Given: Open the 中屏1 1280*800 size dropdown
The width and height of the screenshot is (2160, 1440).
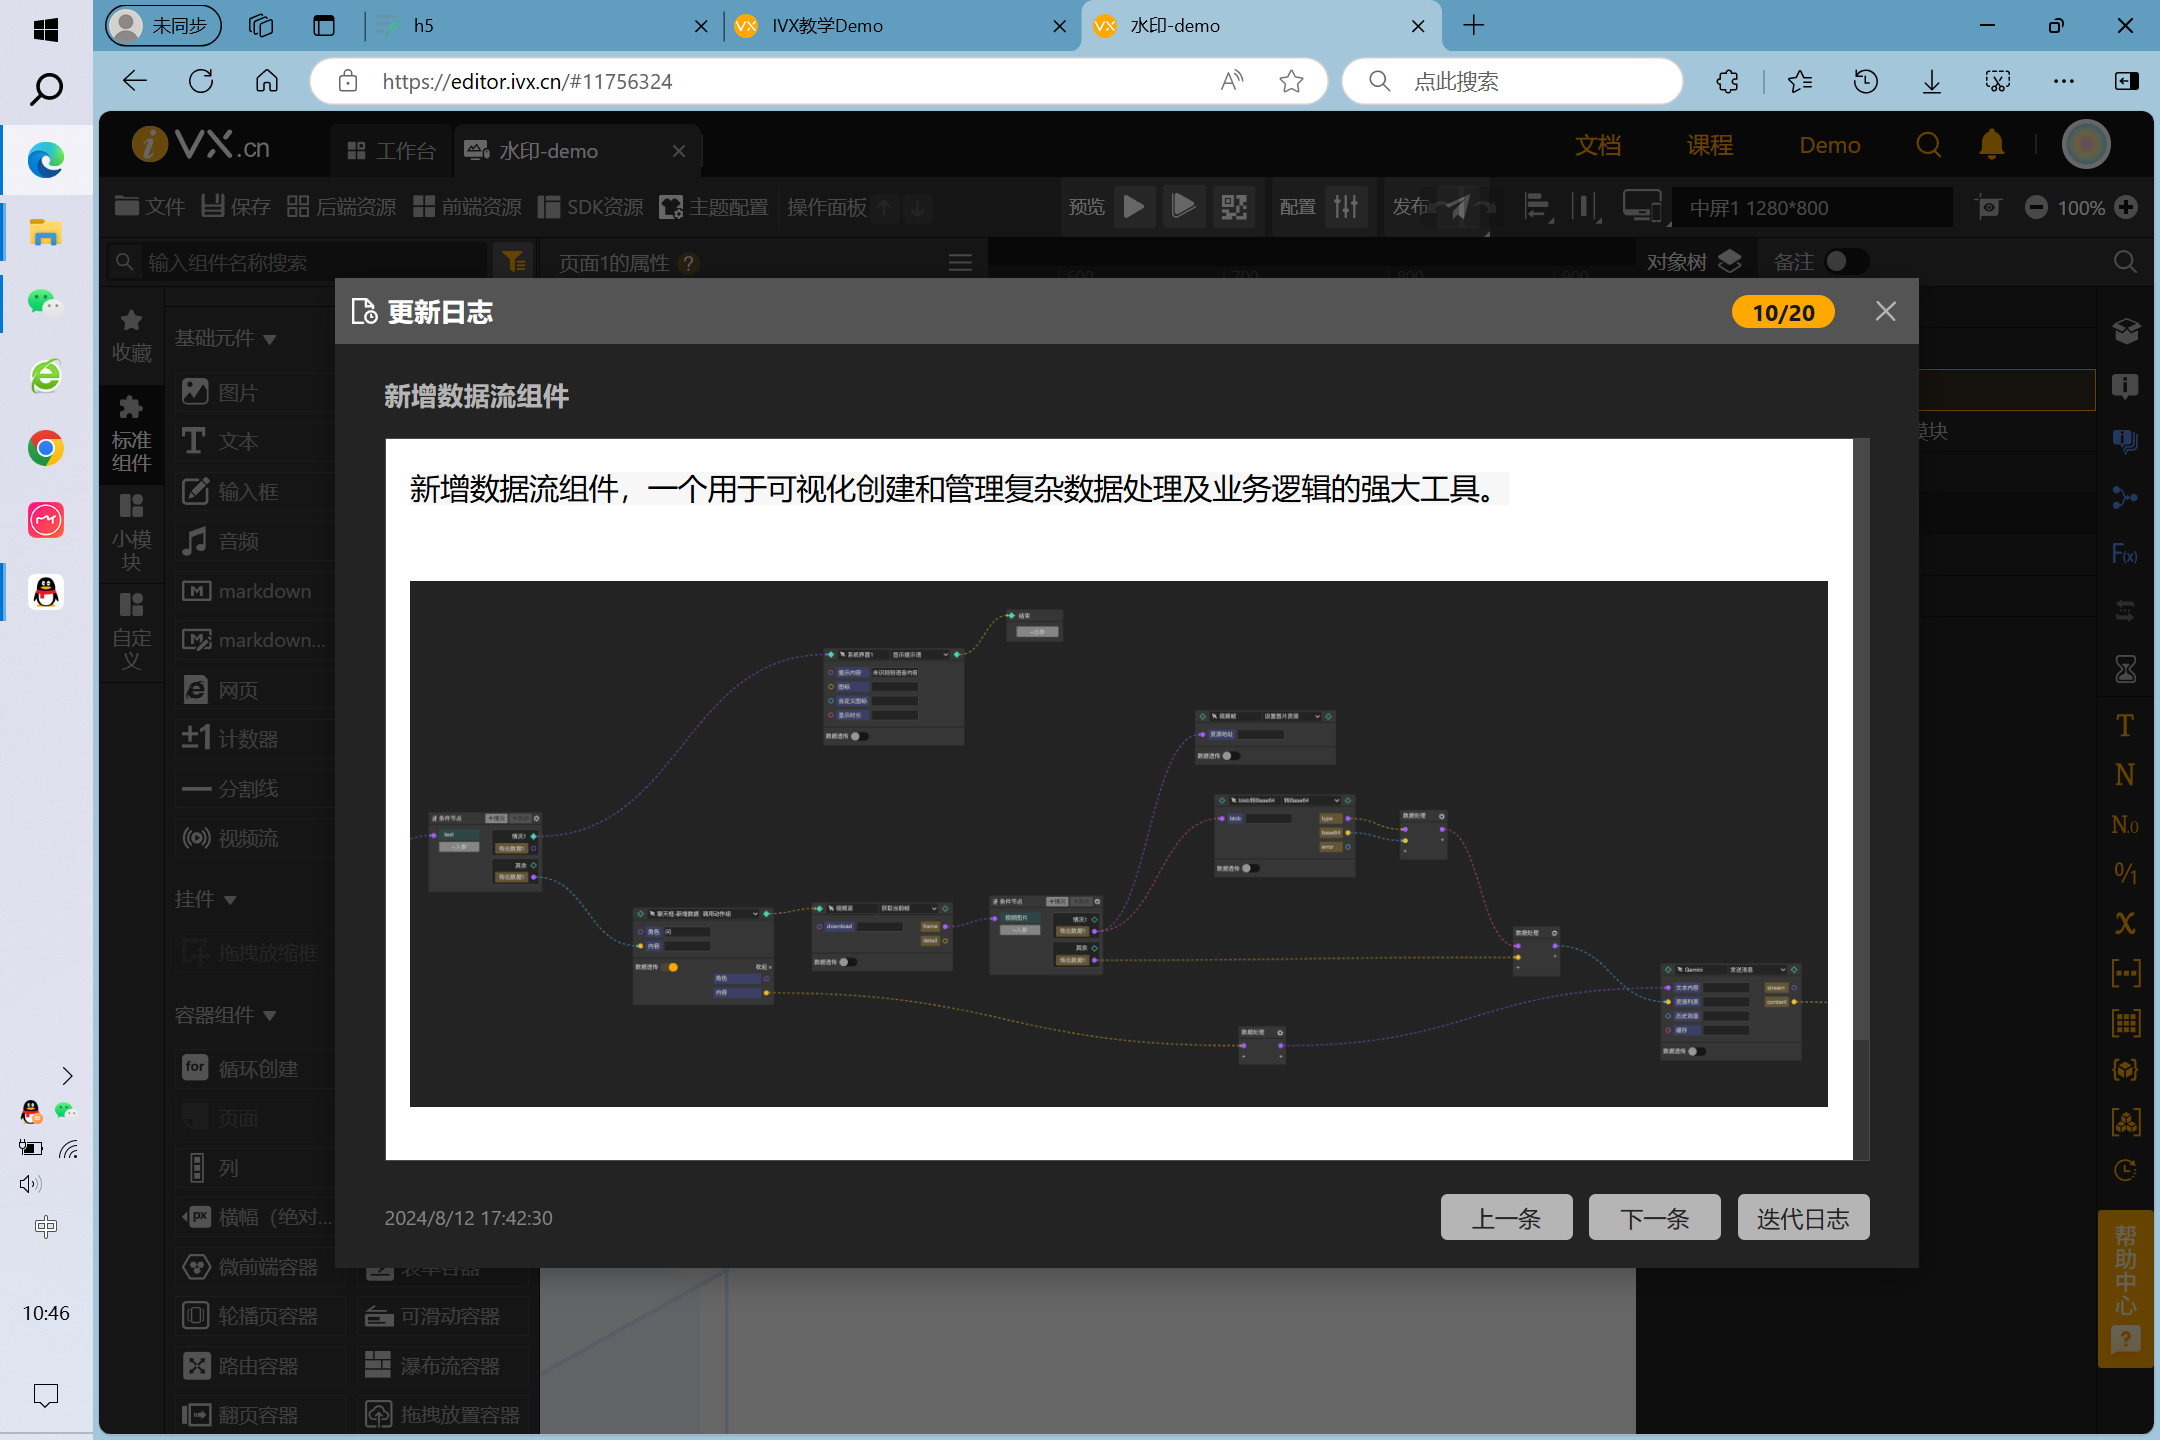Looking at the screenshot, I should pos(1812,208).
